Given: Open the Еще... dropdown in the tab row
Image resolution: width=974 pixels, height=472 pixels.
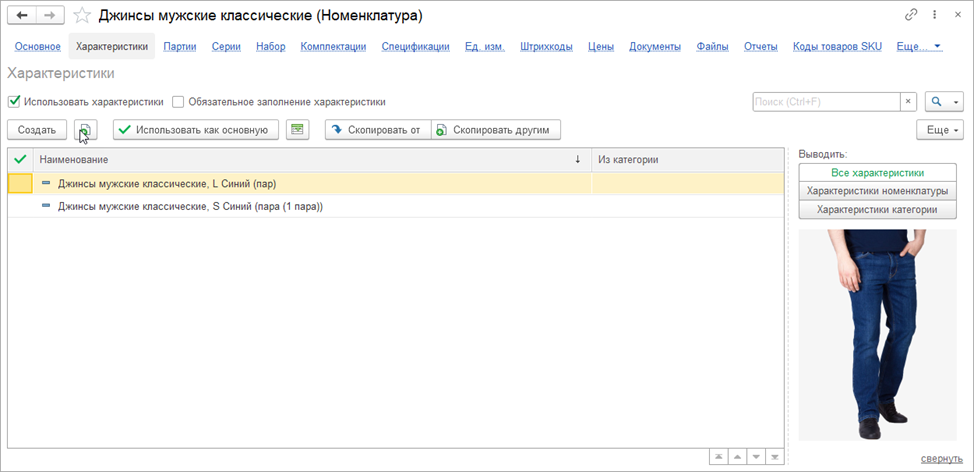Looking at the screenshot, I should (x=919, y=46).
